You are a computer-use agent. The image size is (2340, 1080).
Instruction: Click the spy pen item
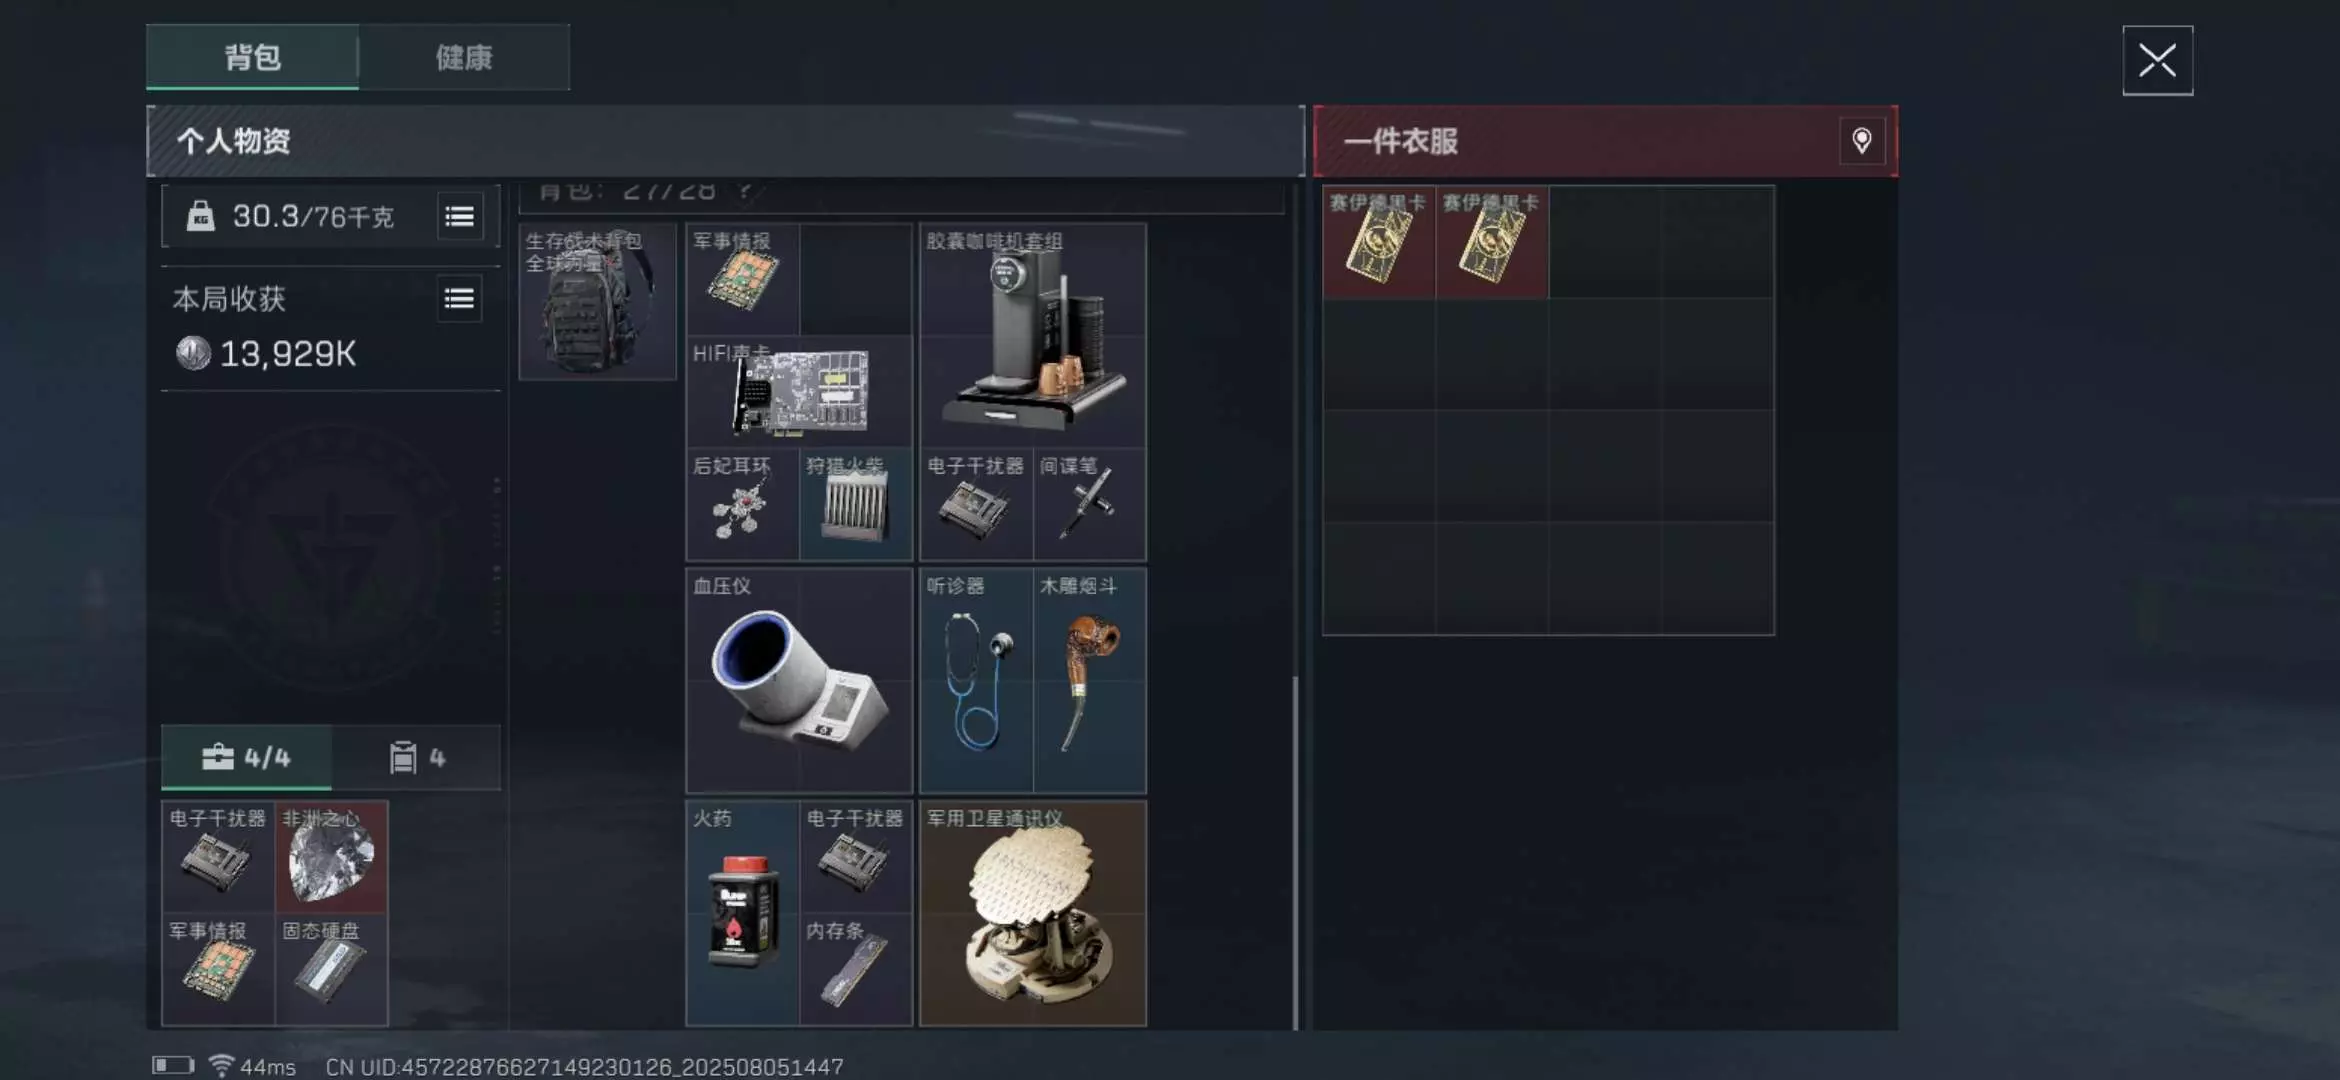tap(1089, 504)
